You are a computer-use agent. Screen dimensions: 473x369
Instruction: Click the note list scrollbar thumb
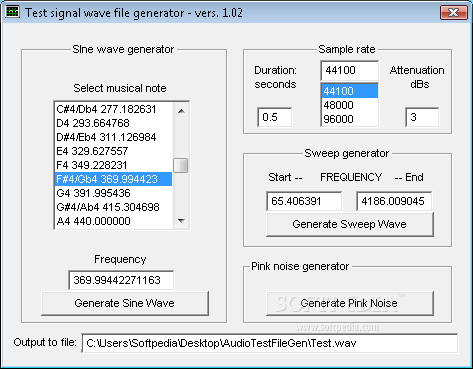[x=181, y=166]
